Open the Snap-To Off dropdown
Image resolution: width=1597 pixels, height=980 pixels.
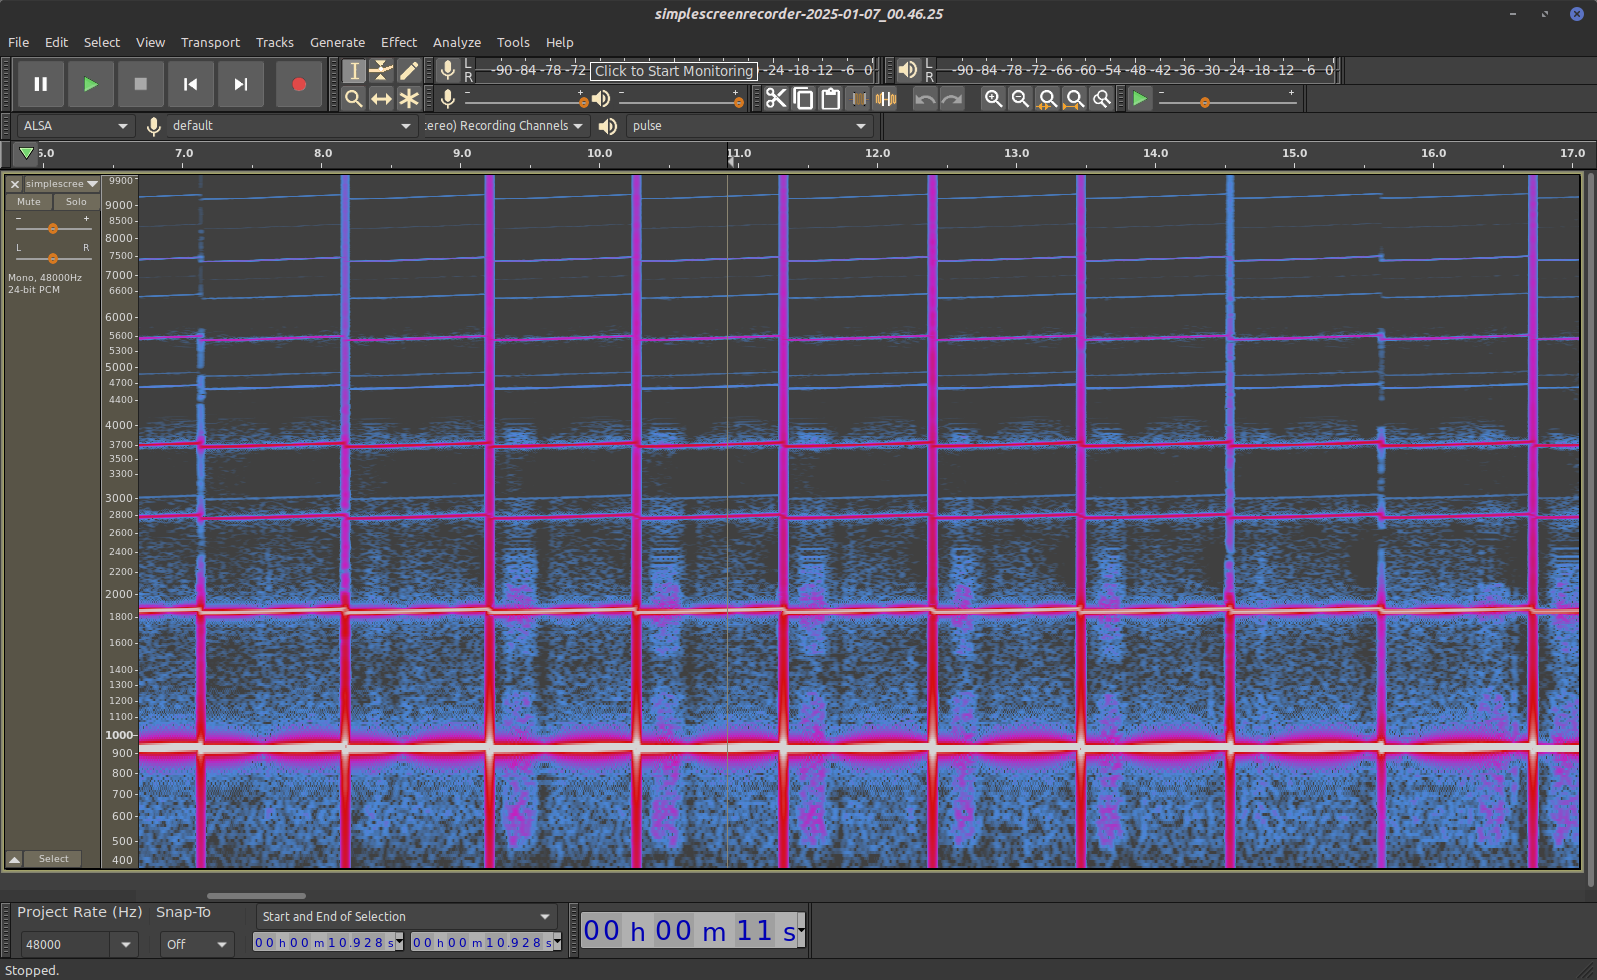point(197,944)
